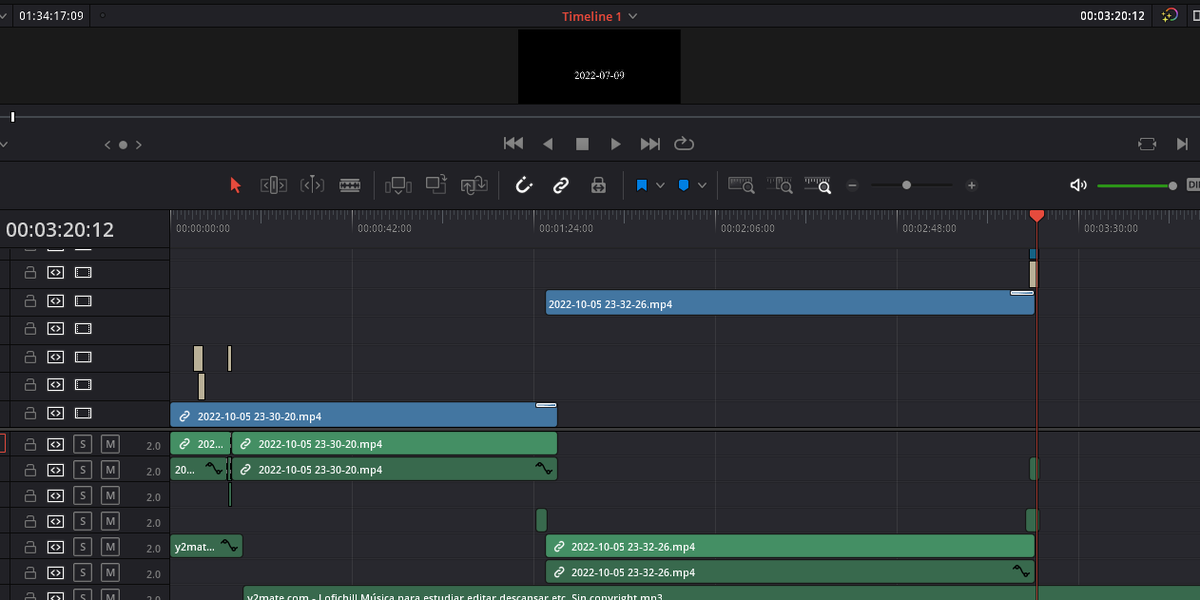Go to last frame of timeline
Viewport: 1200px width, 600px height.
tap(650, 144)
